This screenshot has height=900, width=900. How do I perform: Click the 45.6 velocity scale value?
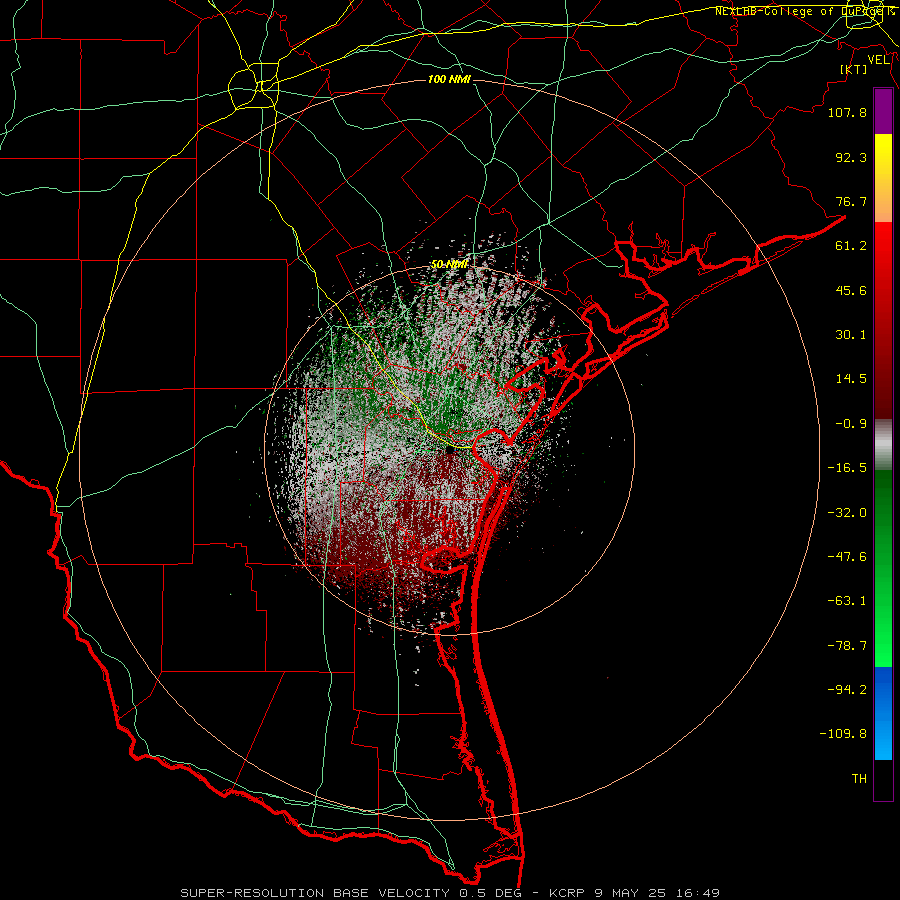point(851,290)
